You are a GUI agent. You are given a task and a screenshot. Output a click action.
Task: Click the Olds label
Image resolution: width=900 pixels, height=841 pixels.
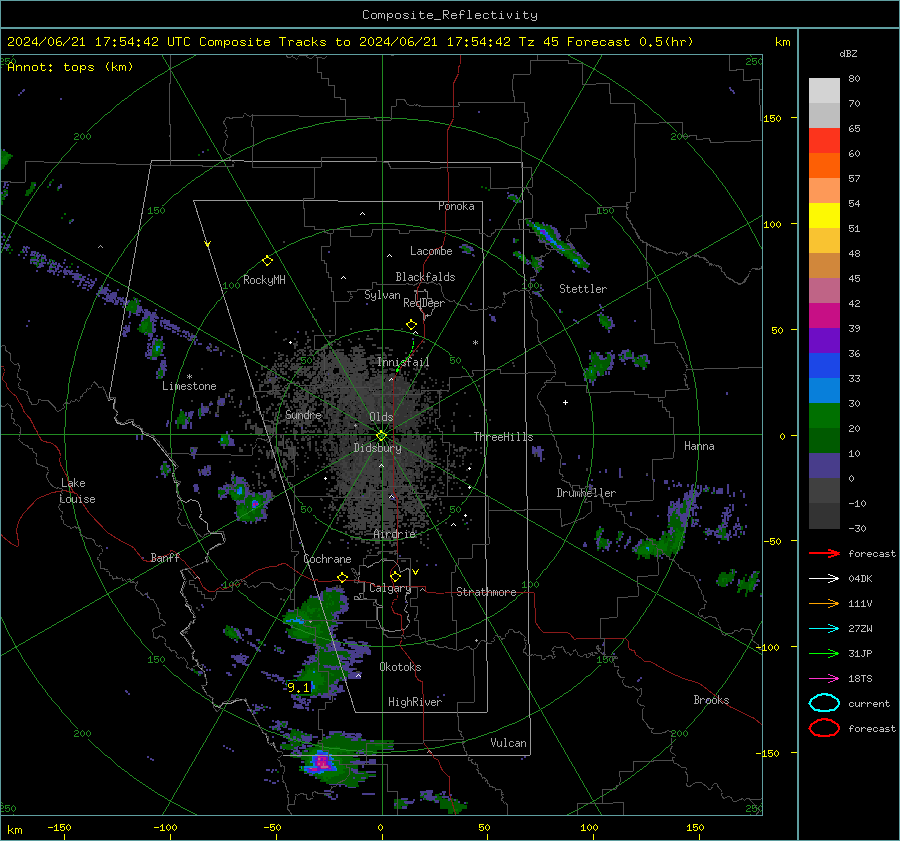[381, 417]
